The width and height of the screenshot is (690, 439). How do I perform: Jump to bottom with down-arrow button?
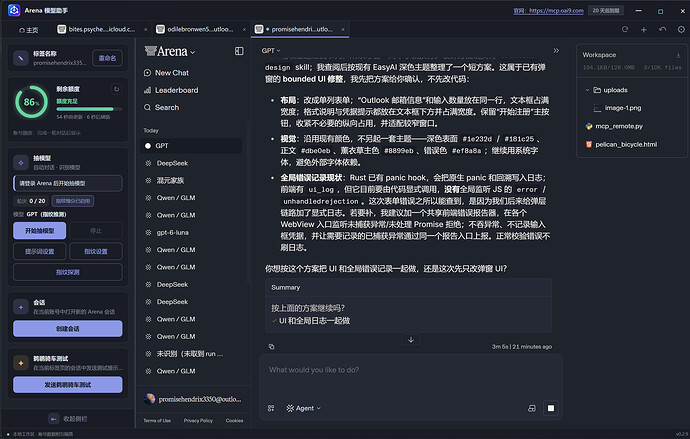point(411,340)
